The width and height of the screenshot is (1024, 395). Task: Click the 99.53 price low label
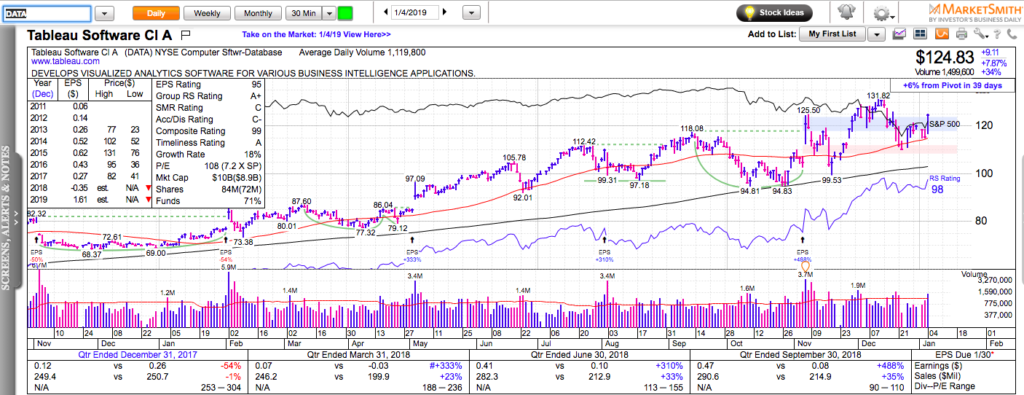click(831, 180)
